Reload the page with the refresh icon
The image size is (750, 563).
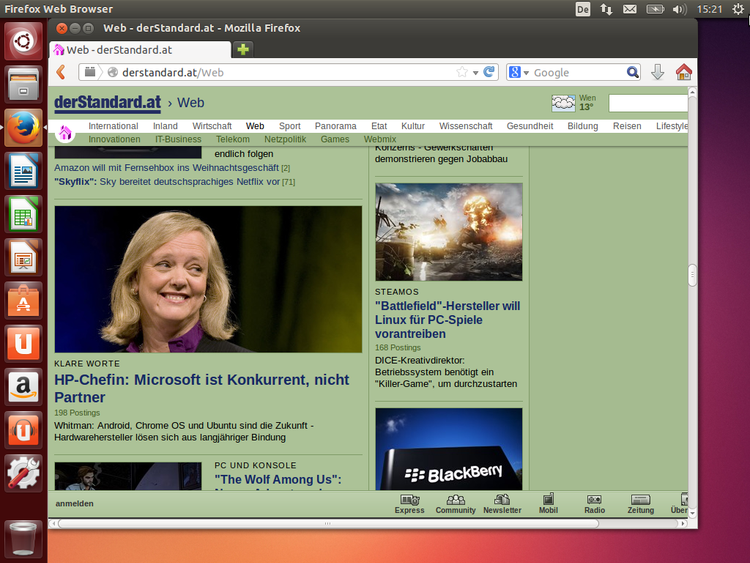pyautogui.click(x=489, y=72)
